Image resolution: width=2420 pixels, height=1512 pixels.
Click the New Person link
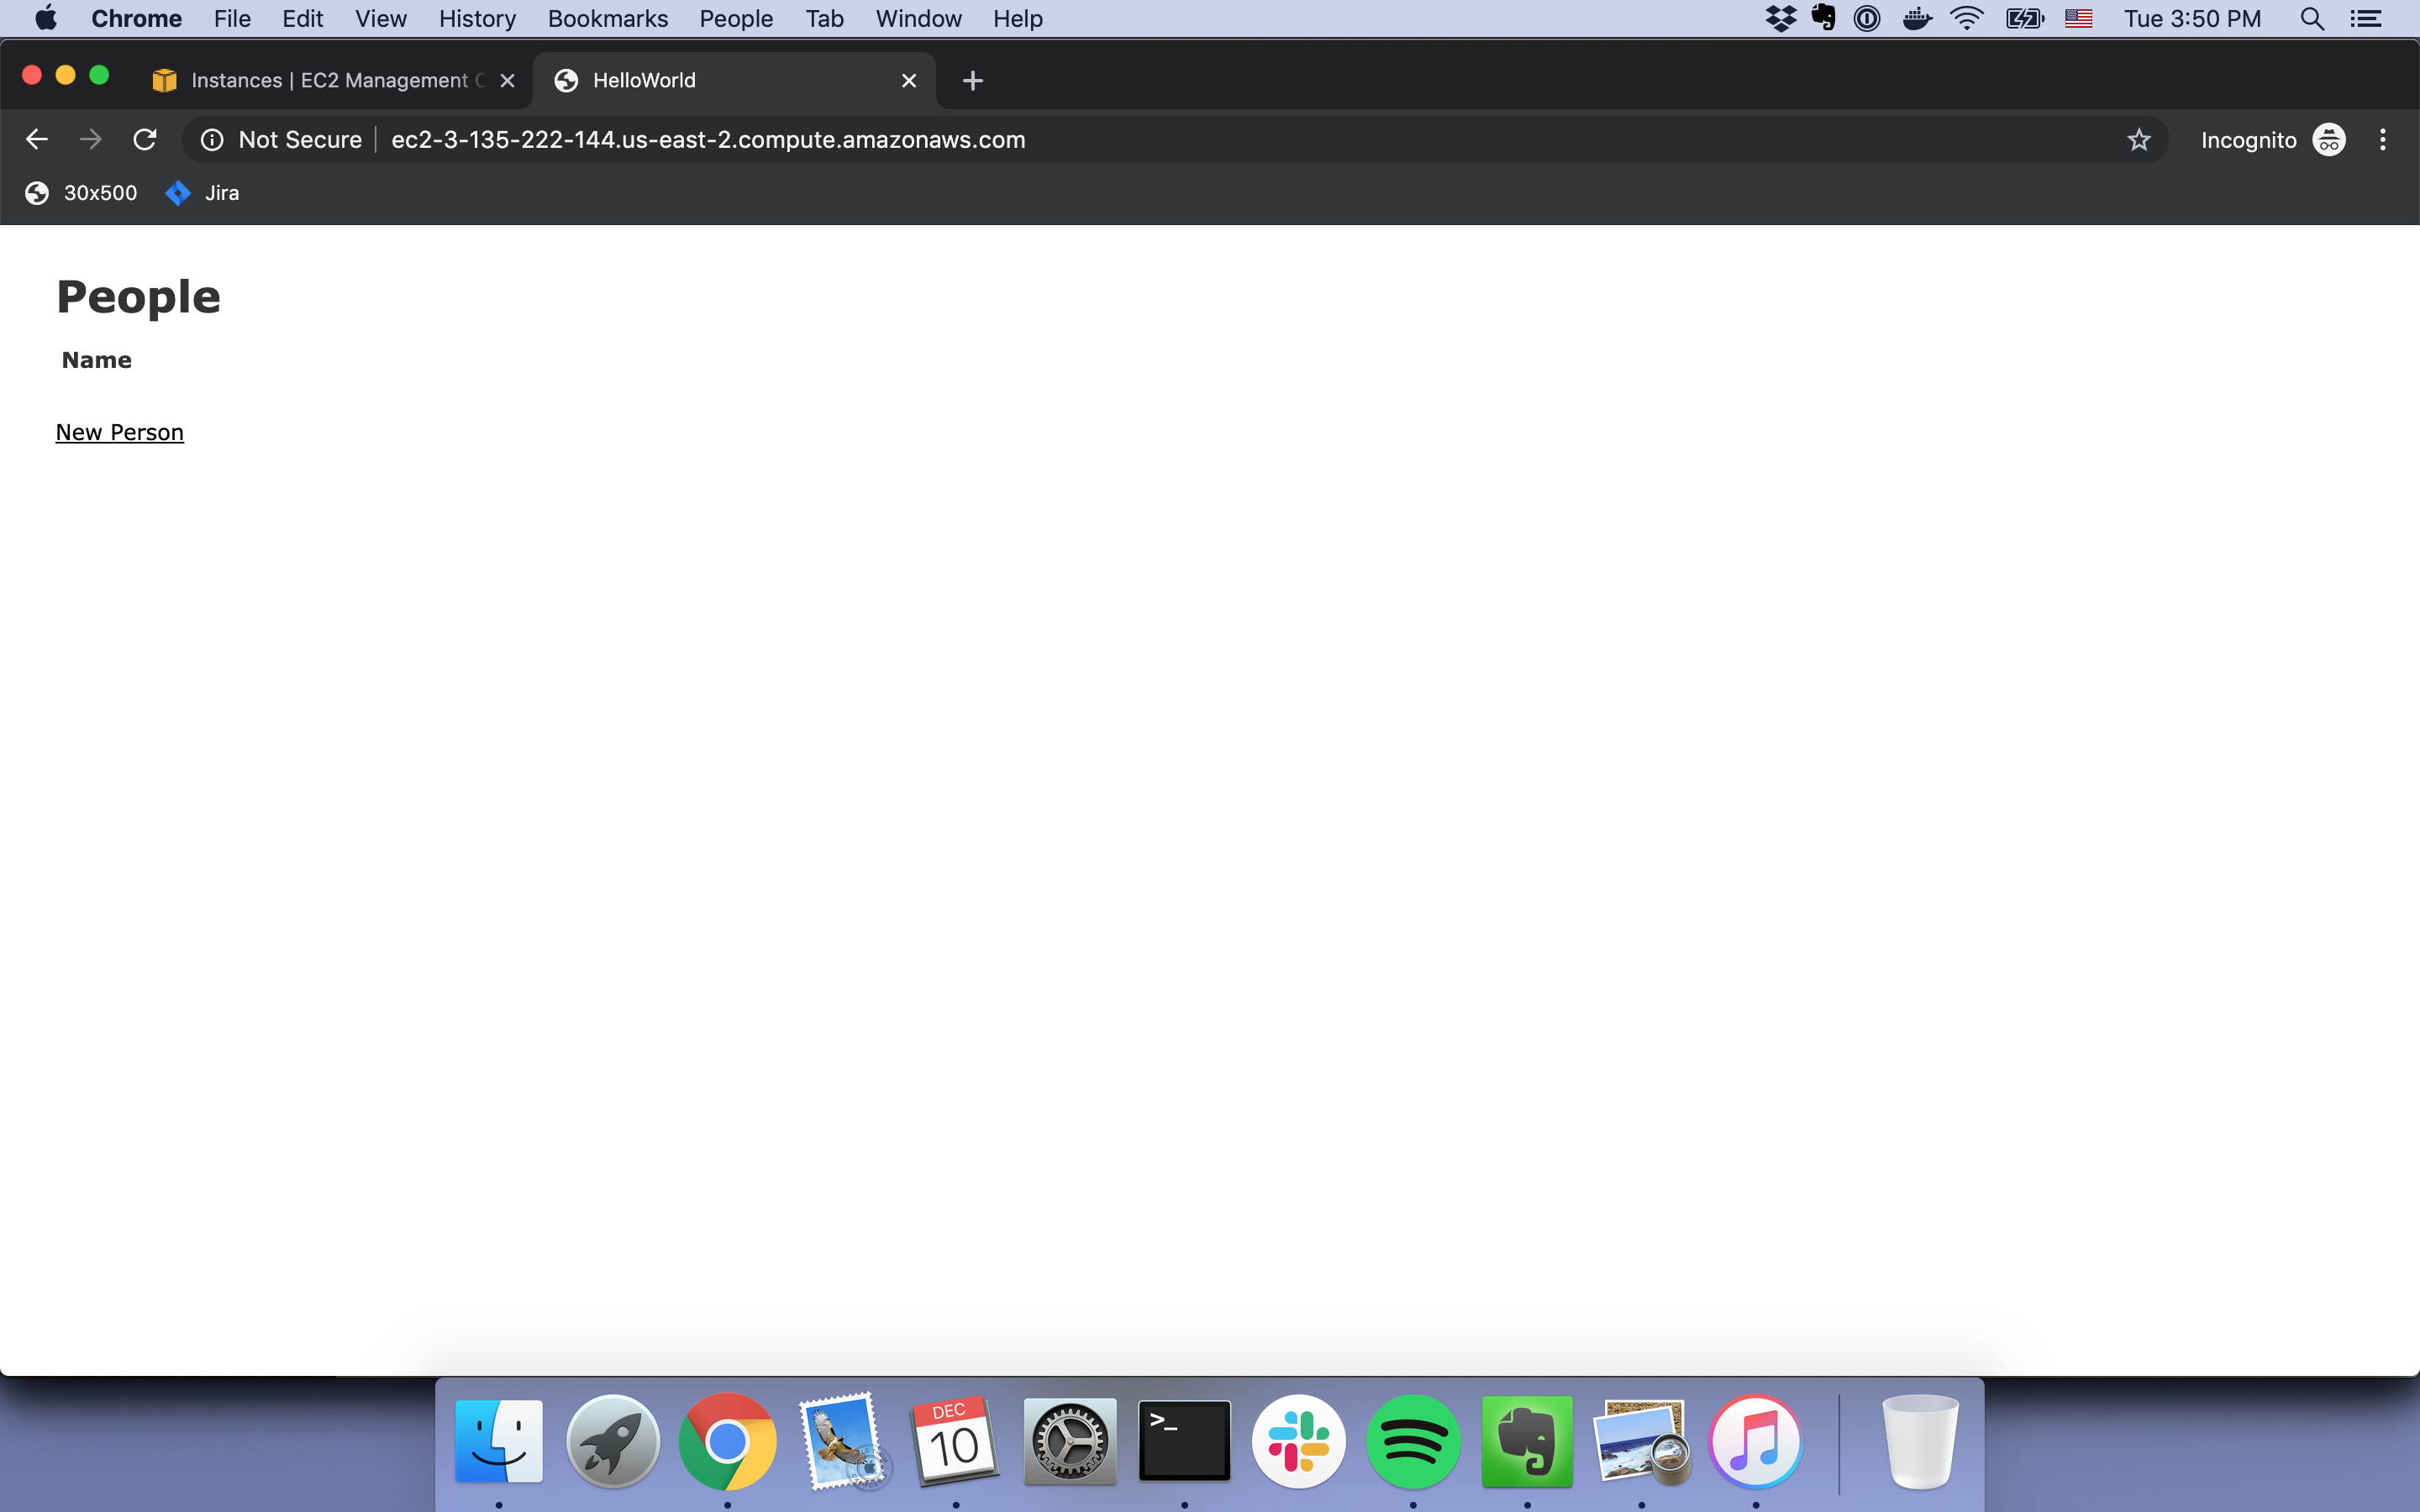click(x=120, y=432)
